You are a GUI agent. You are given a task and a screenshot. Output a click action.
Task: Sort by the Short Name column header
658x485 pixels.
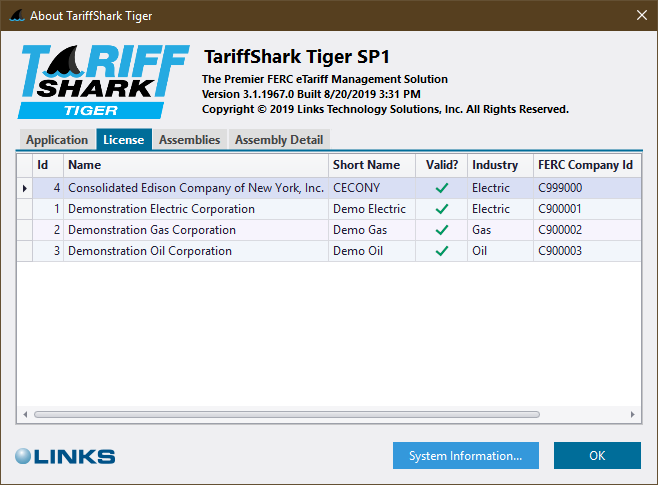[x=372, y=165]
